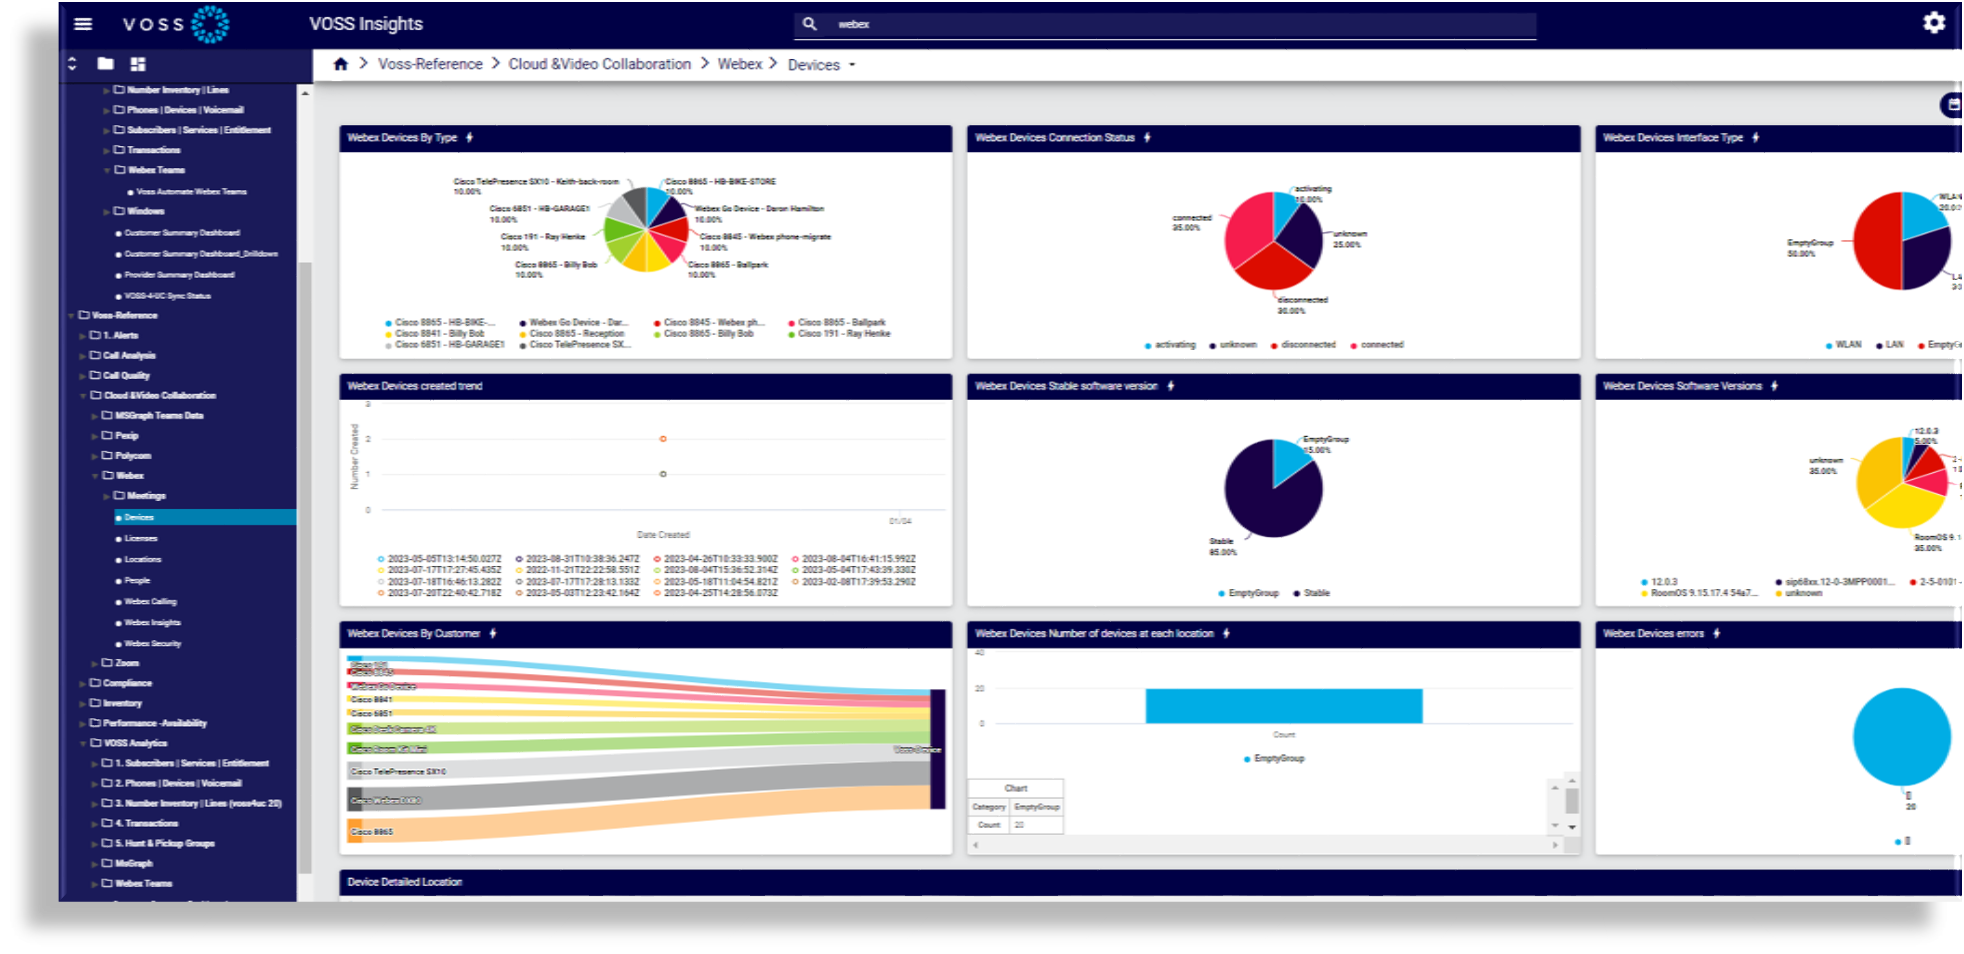Toggle 'Stable' legend entry in Stable software chart

point(1312,593)
